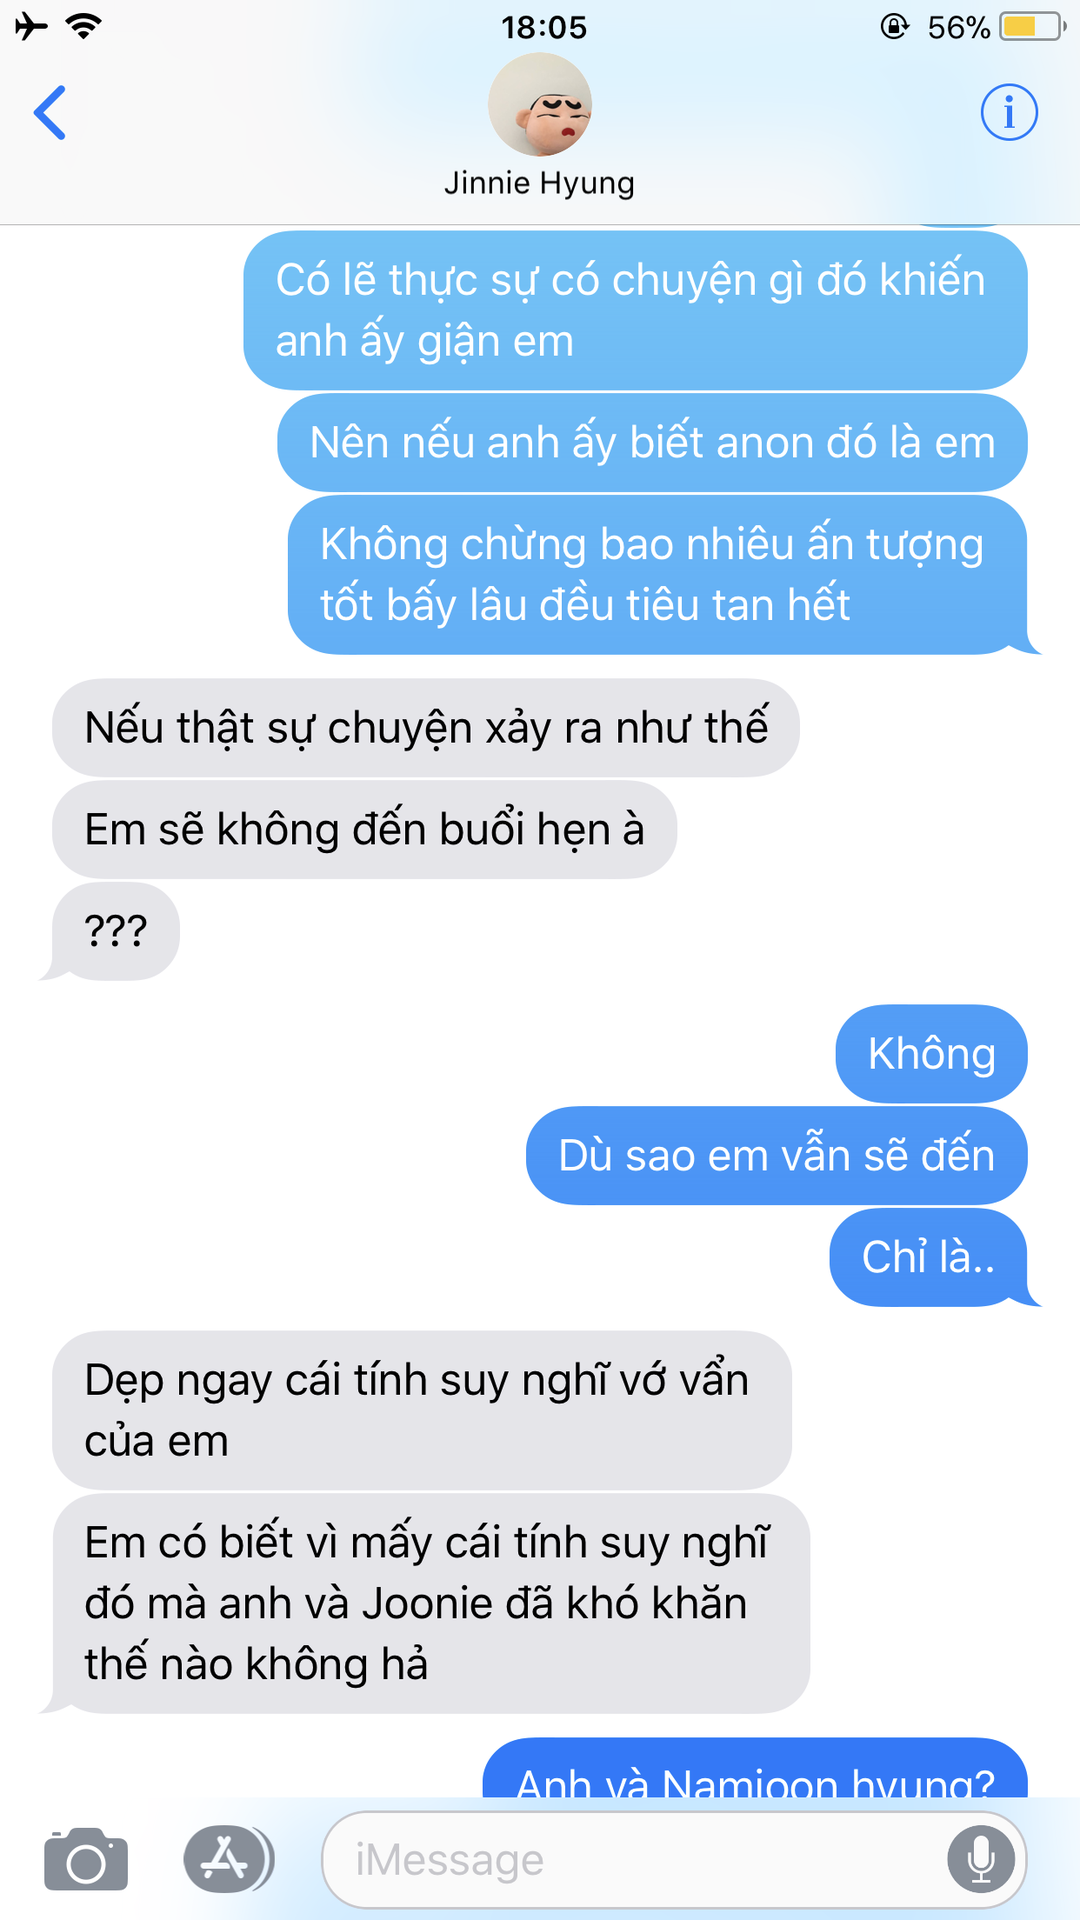Open the conversation info icon
The height and width of the screenshot is (1920, 1080).
coord(1008,112)
